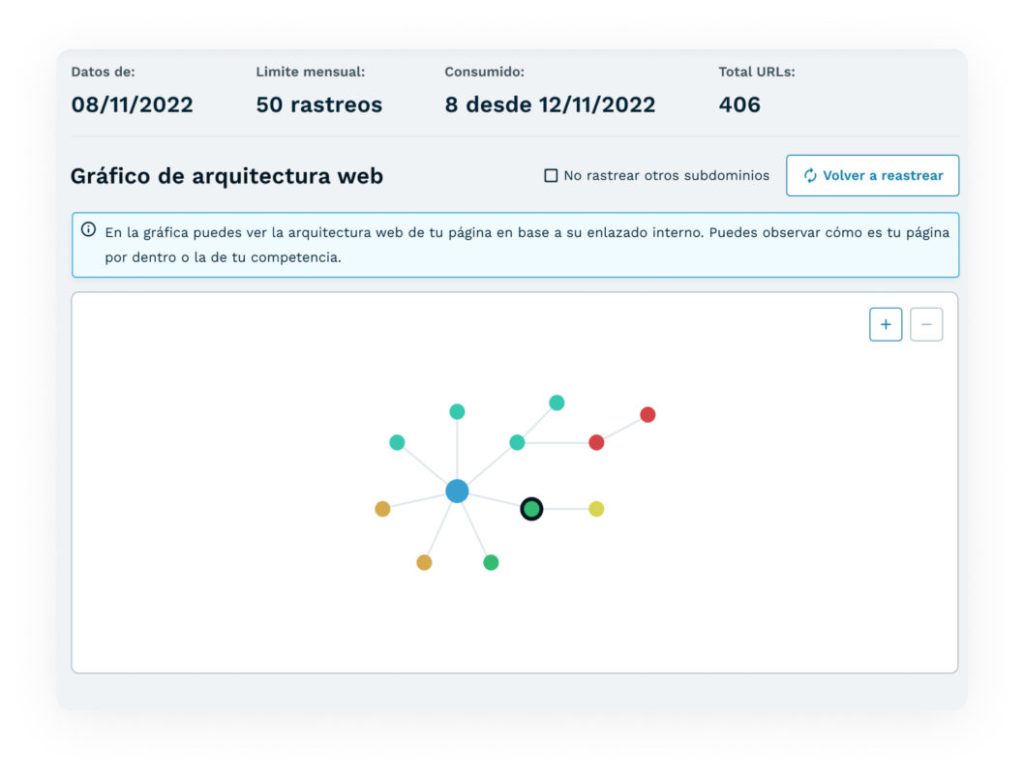Click the "50 rastreos" monthly limit value
This screenshot has width=1024, height=774.
click(x=319, y=104)
